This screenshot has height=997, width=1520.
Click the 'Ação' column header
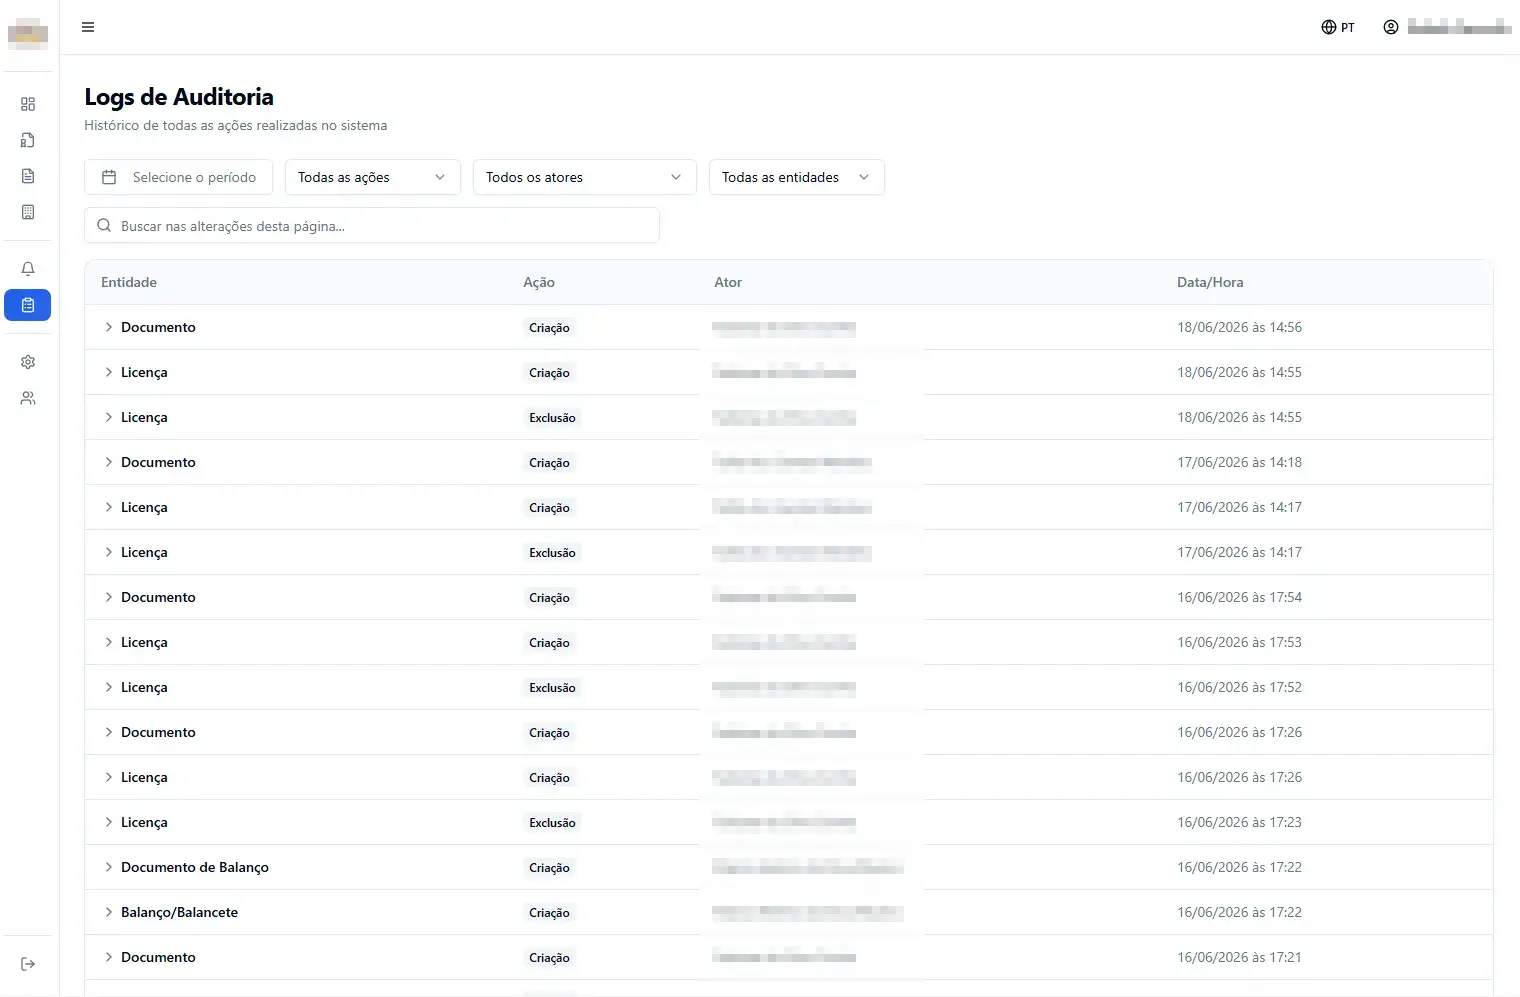click(539, 282)
